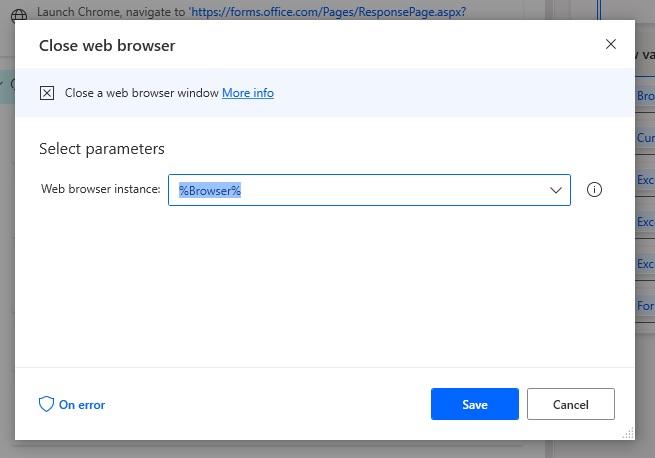Click the 'Close a web browser window' description
The image size is (655, 458).
click(142, 93)
